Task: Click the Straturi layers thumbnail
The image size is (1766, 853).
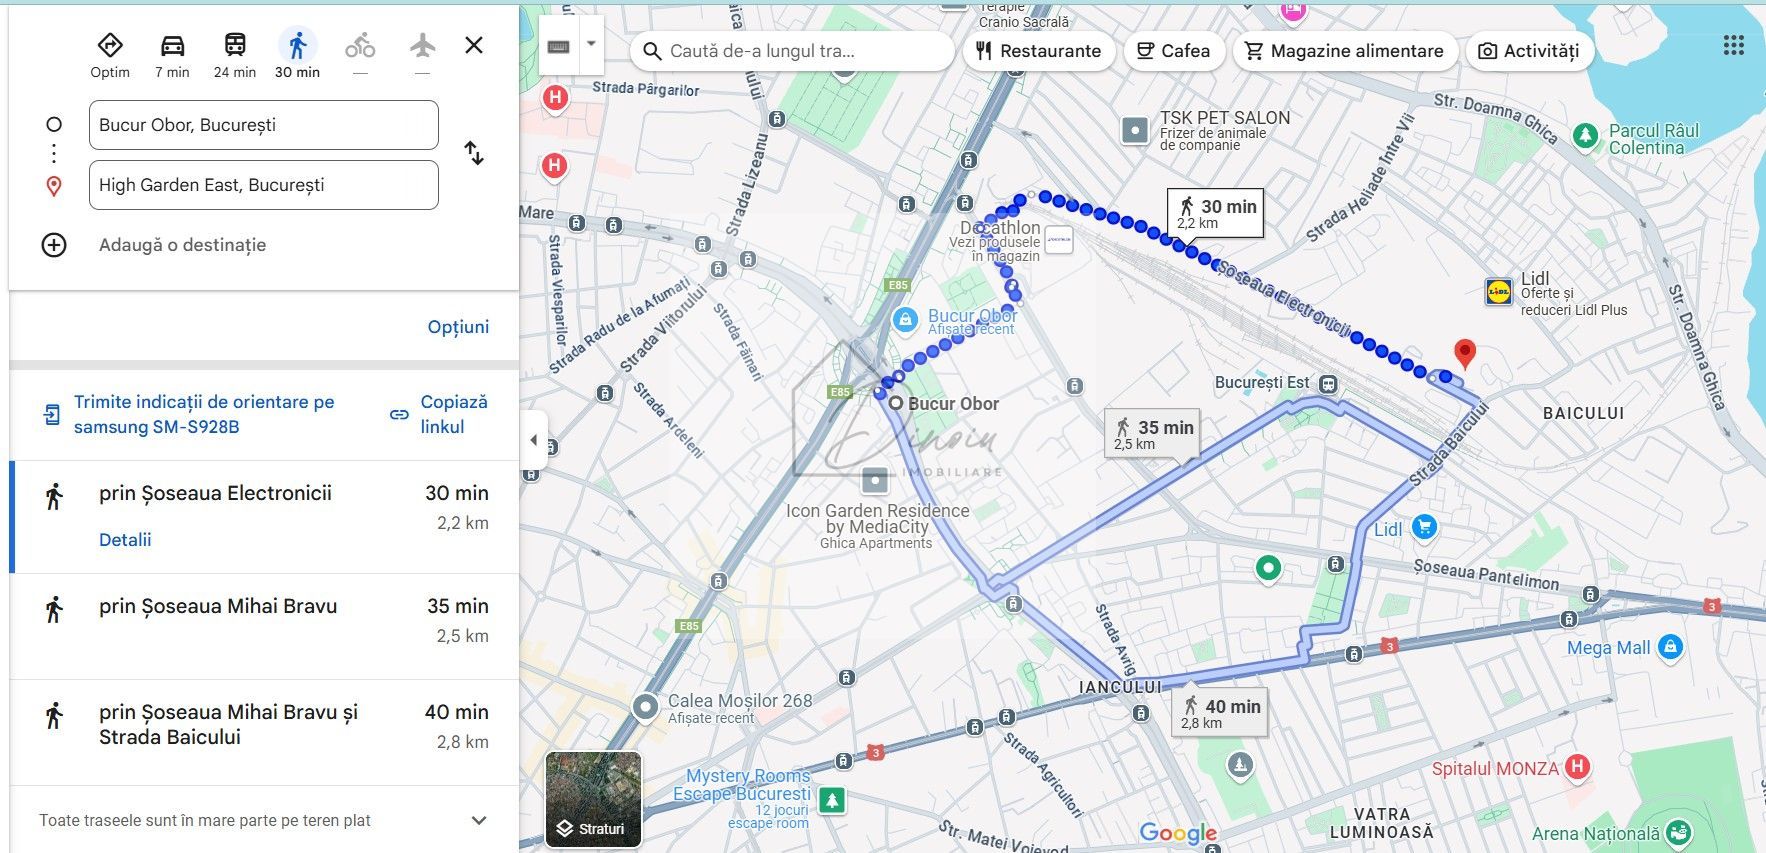Action: [593, 799]
